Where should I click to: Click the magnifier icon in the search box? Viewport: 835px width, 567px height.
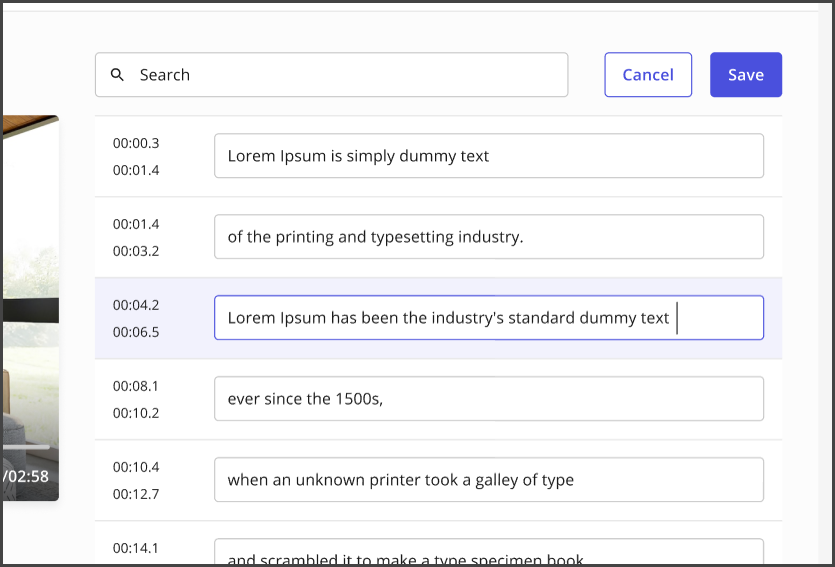[x=117, y=75]
